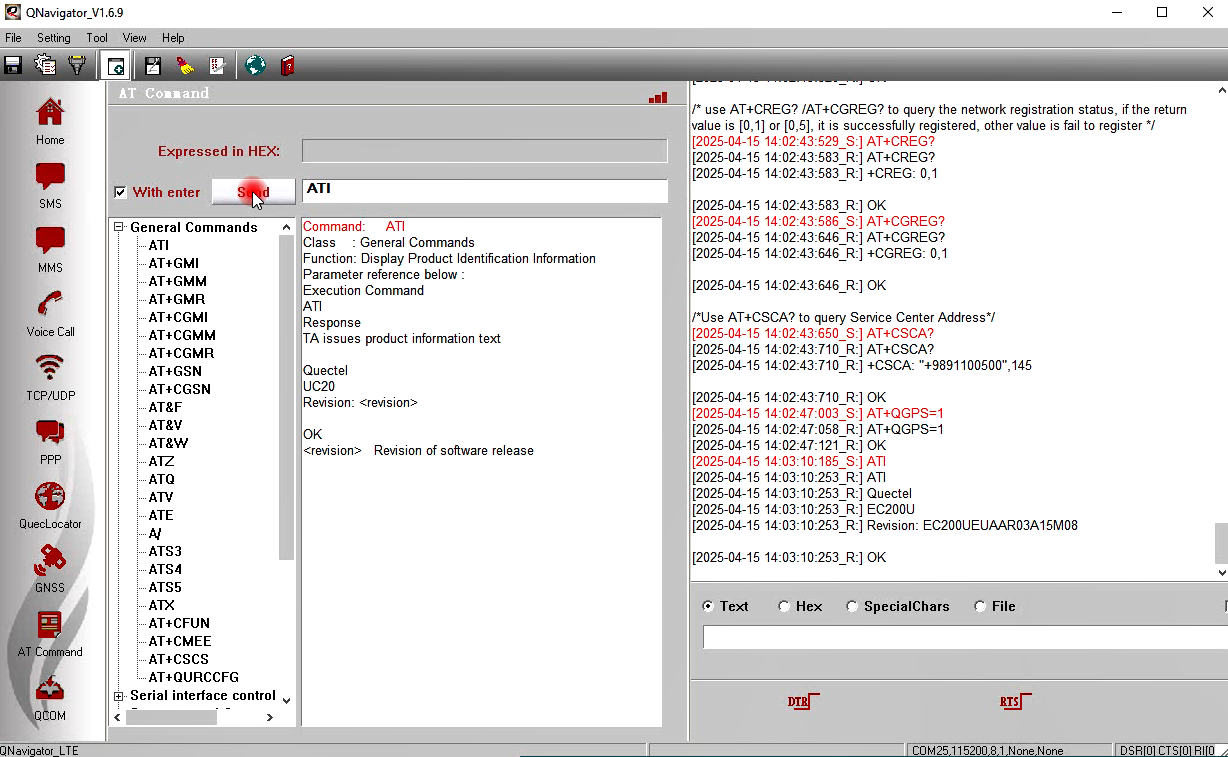The width and height of the screenshot is (1228, 757).
Task: Select the Text radio button
Action: (x=709, y=606)
